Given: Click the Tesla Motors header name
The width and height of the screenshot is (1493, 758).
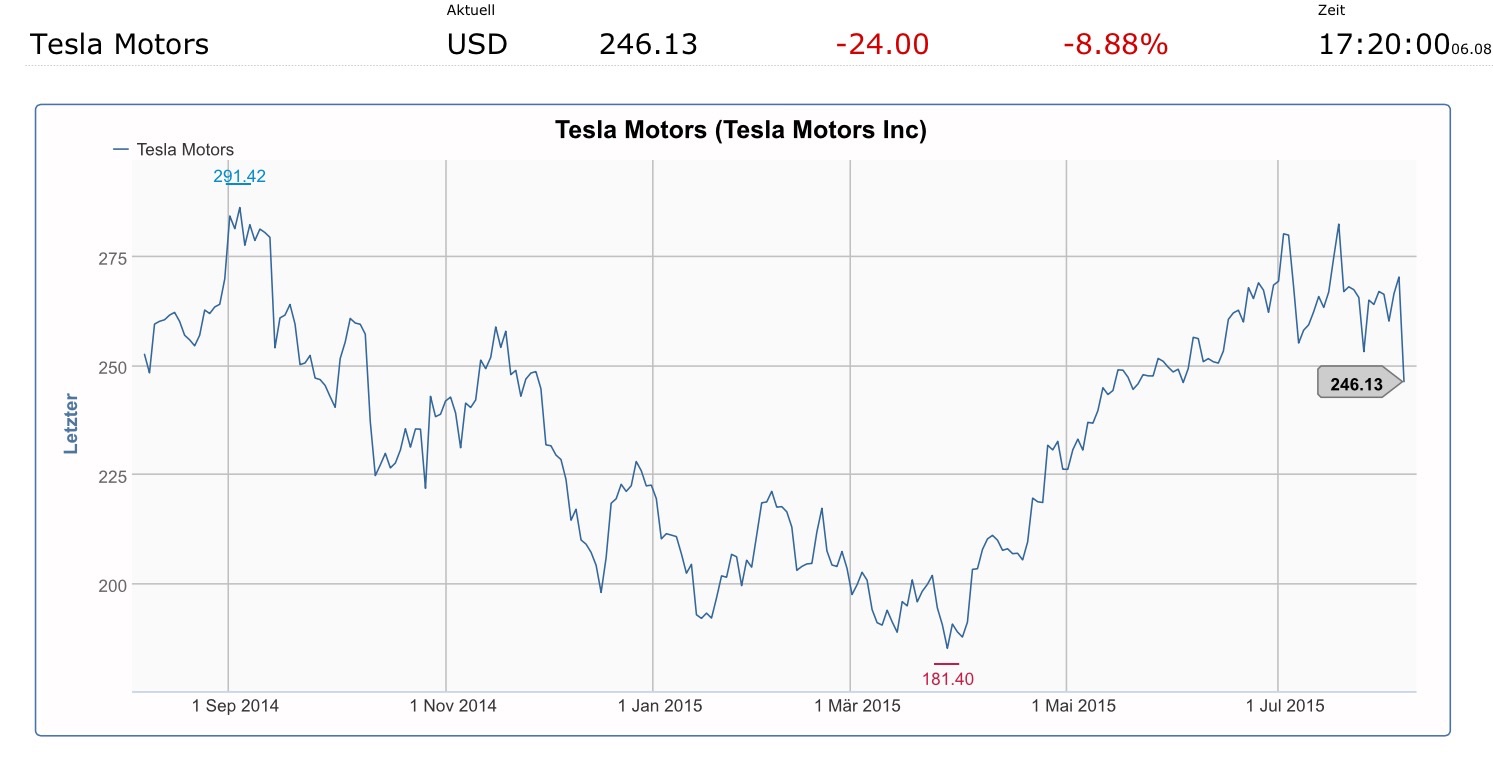Looking at the screenshot, I should (x=119, y=45).
